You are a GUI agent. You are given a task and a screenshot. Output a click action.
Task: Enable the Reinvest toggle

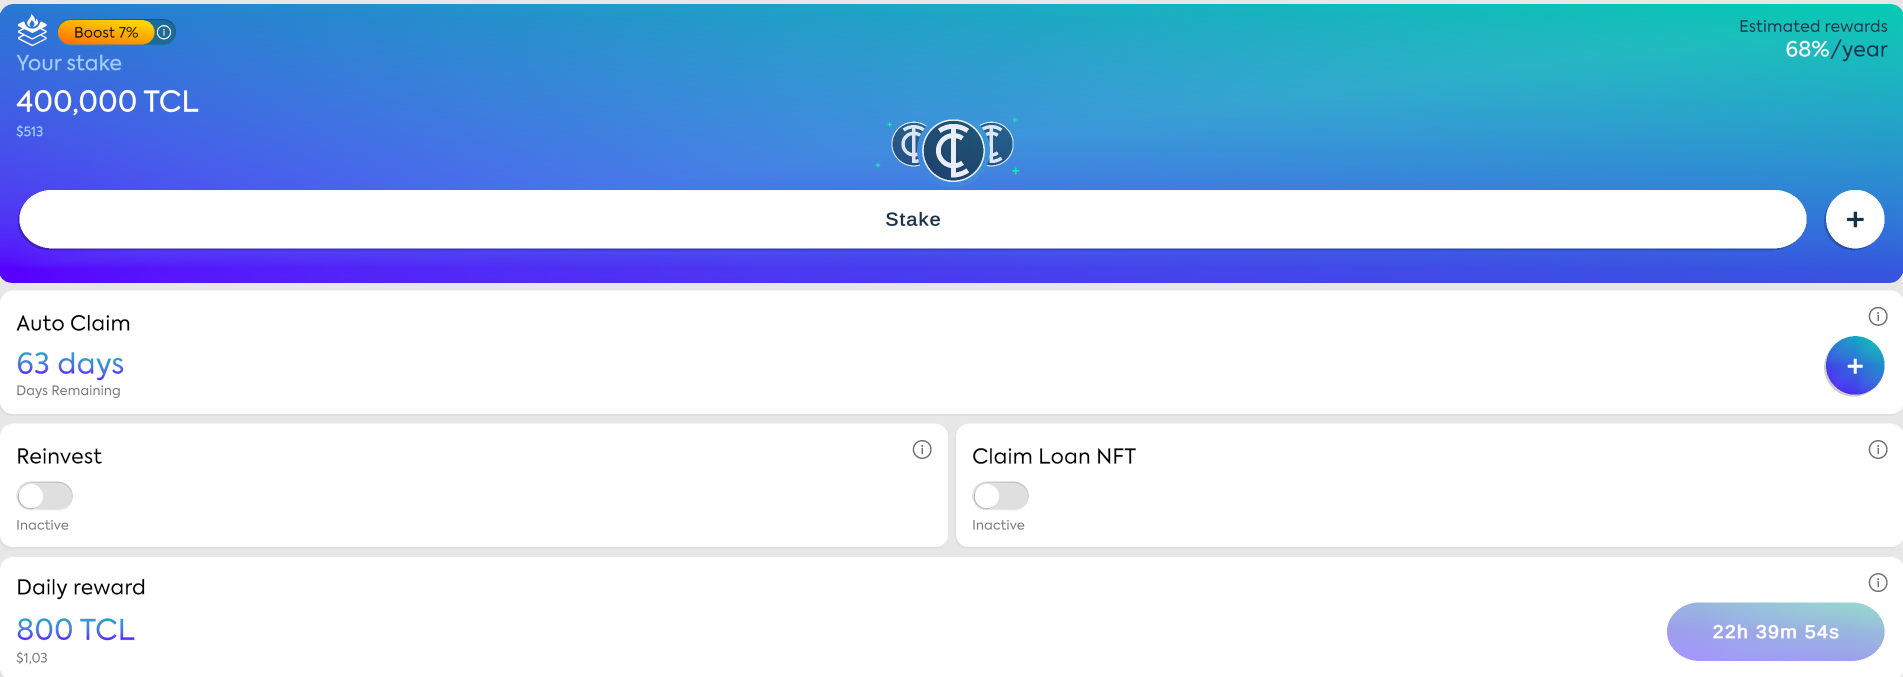(45, 495)
